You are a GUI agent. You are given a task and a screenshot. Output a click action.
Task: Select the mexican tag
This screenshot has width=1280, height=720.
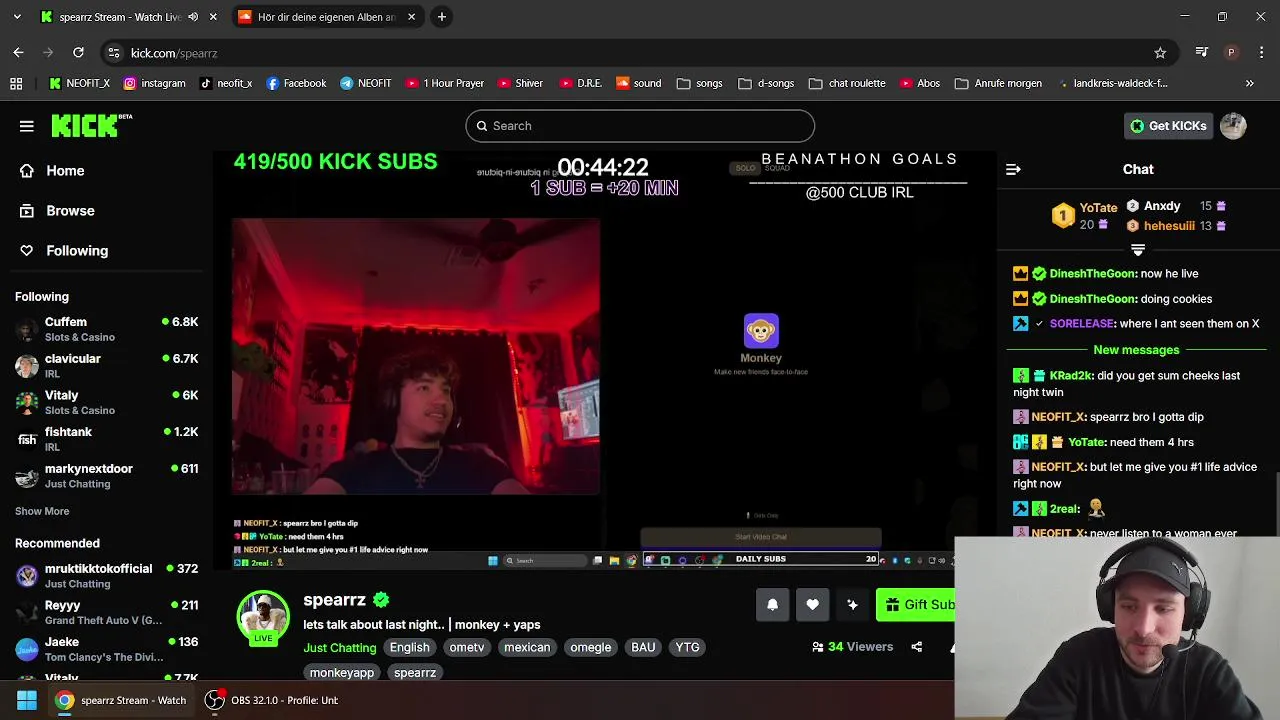pos(527,647)
